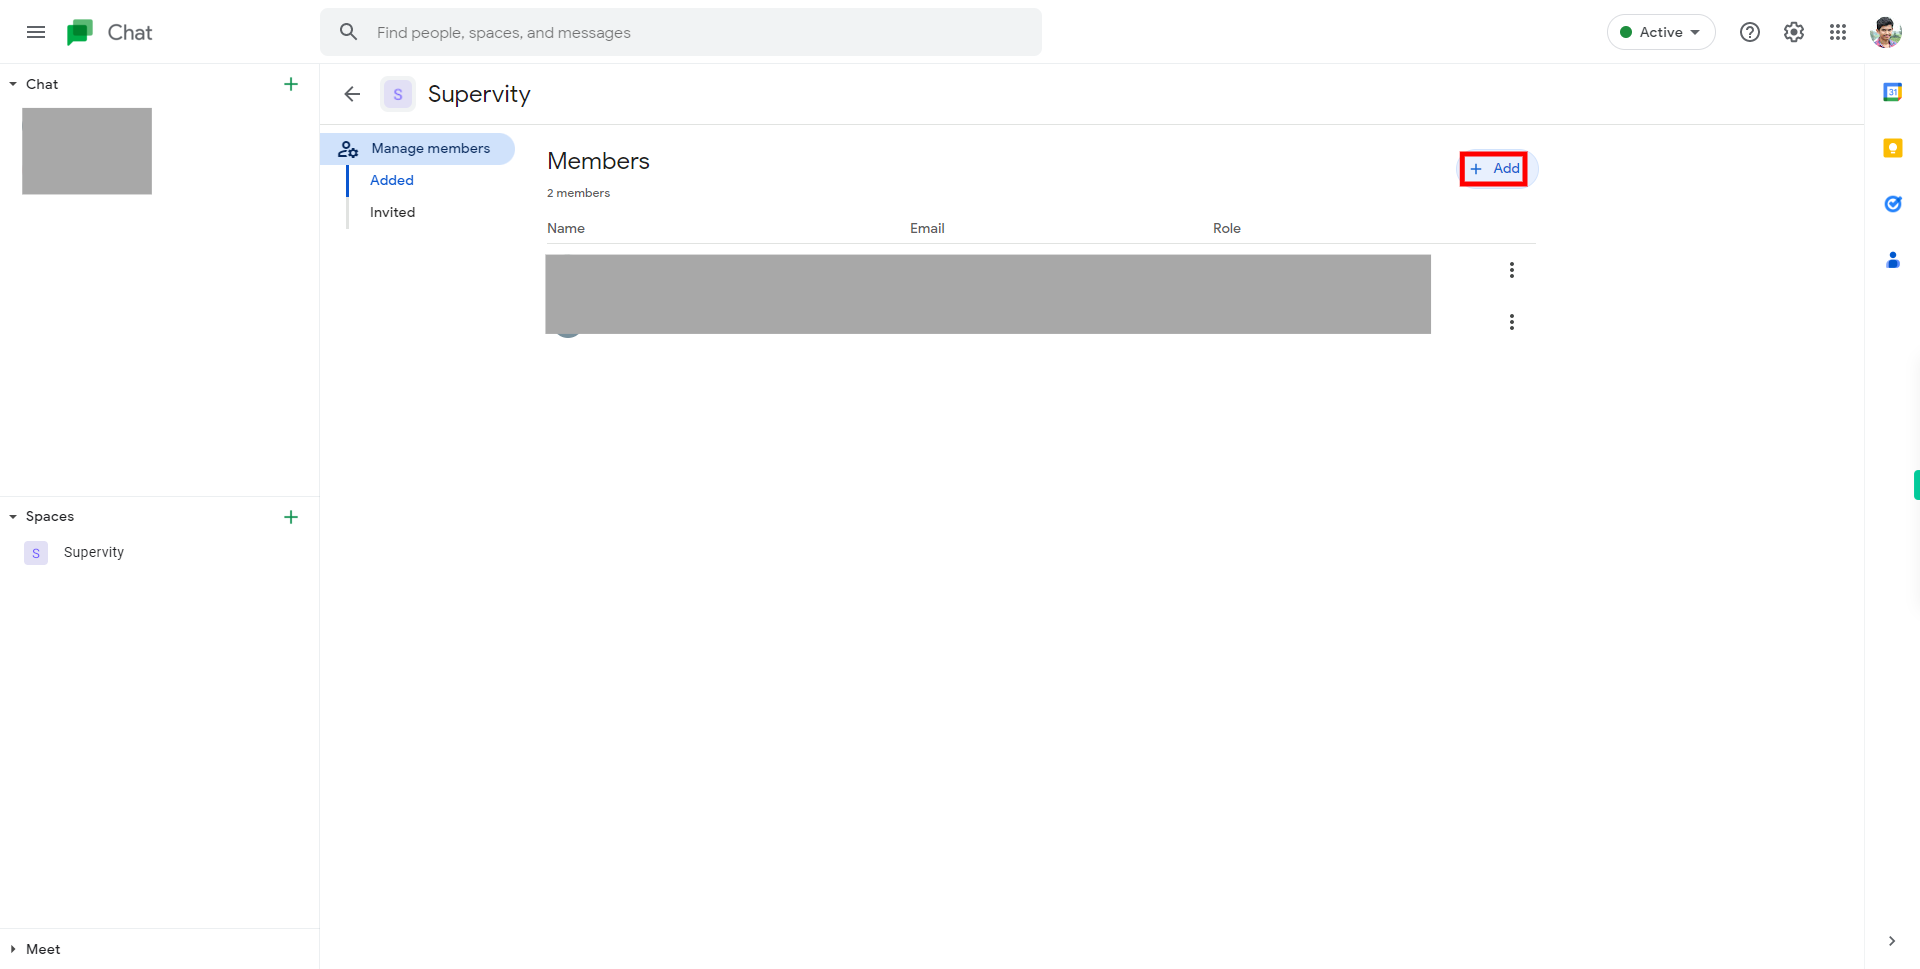The image size is (1920, 969).
Task: Click the Manage members icon
Action: 348,149
